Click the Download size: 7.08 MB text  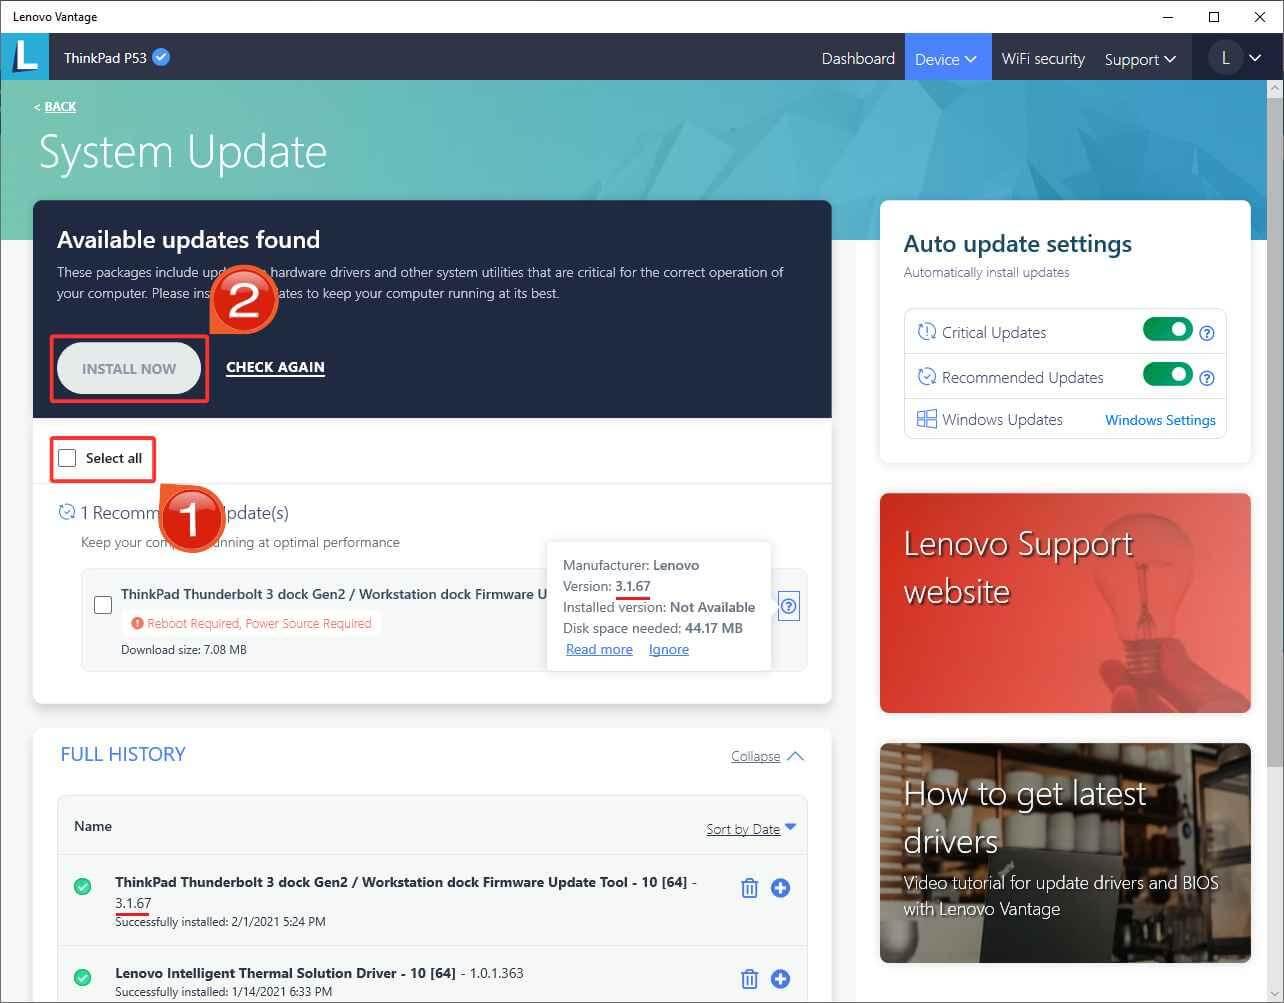click(184, 649)
